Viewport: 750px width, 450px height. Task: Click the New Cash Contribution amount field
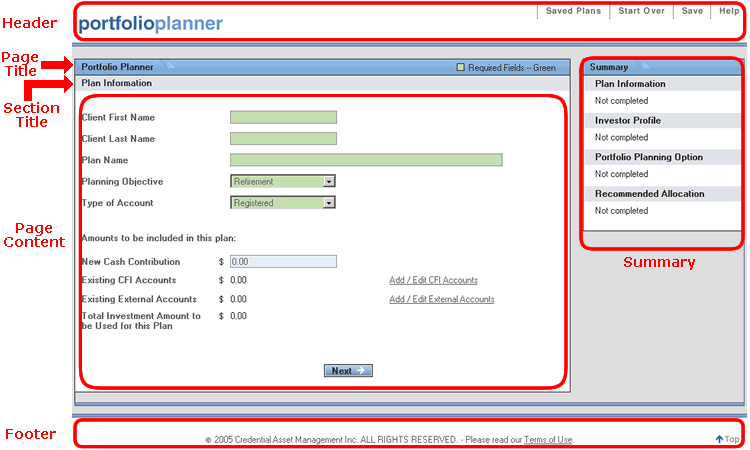[x=283, y=262]
